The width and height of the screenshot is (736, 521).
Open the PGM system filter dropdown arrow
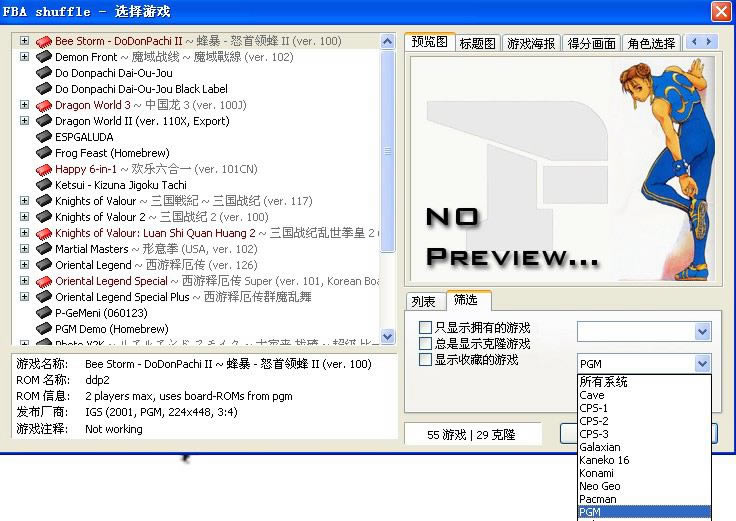point(702,364)
